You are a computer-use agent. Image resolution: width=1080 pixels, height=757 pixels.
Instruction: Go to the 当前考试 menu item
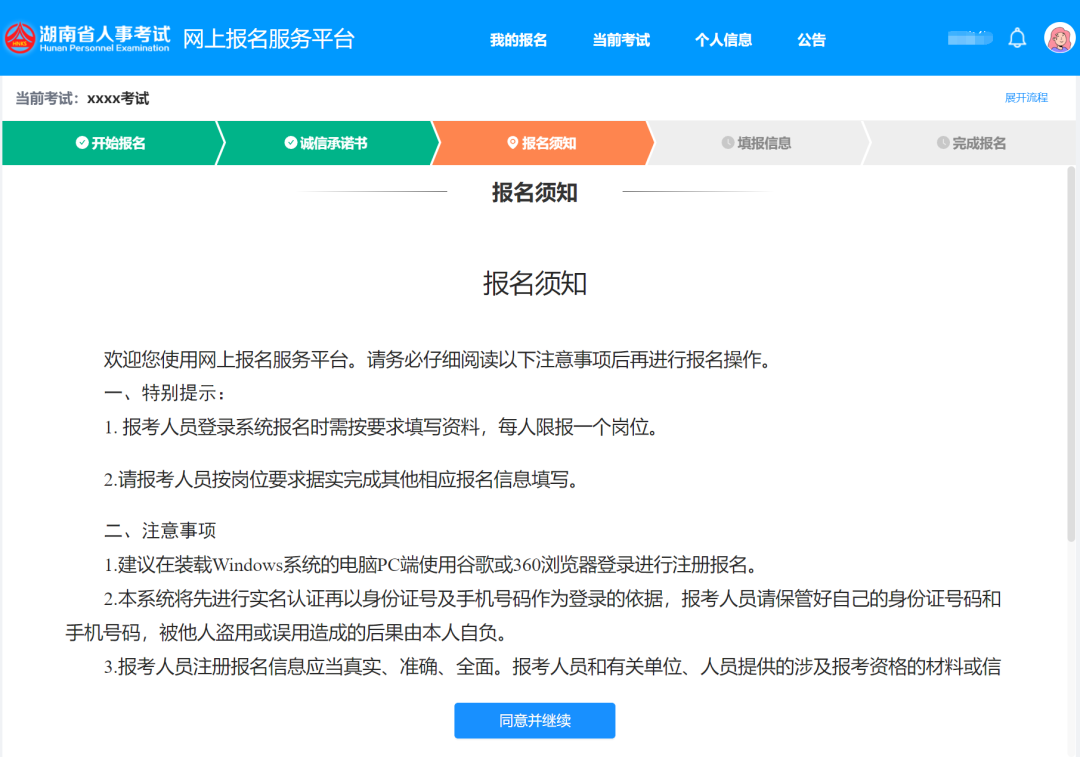(621, 40)
